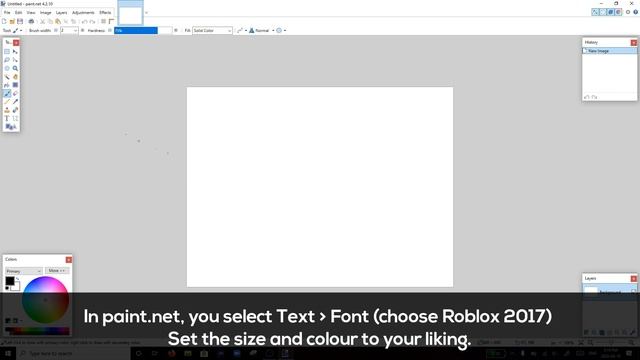The width and height of the screenshot is (640, 360).
Task: Select the Move Selection tool
Action: [x=15, y=60]
